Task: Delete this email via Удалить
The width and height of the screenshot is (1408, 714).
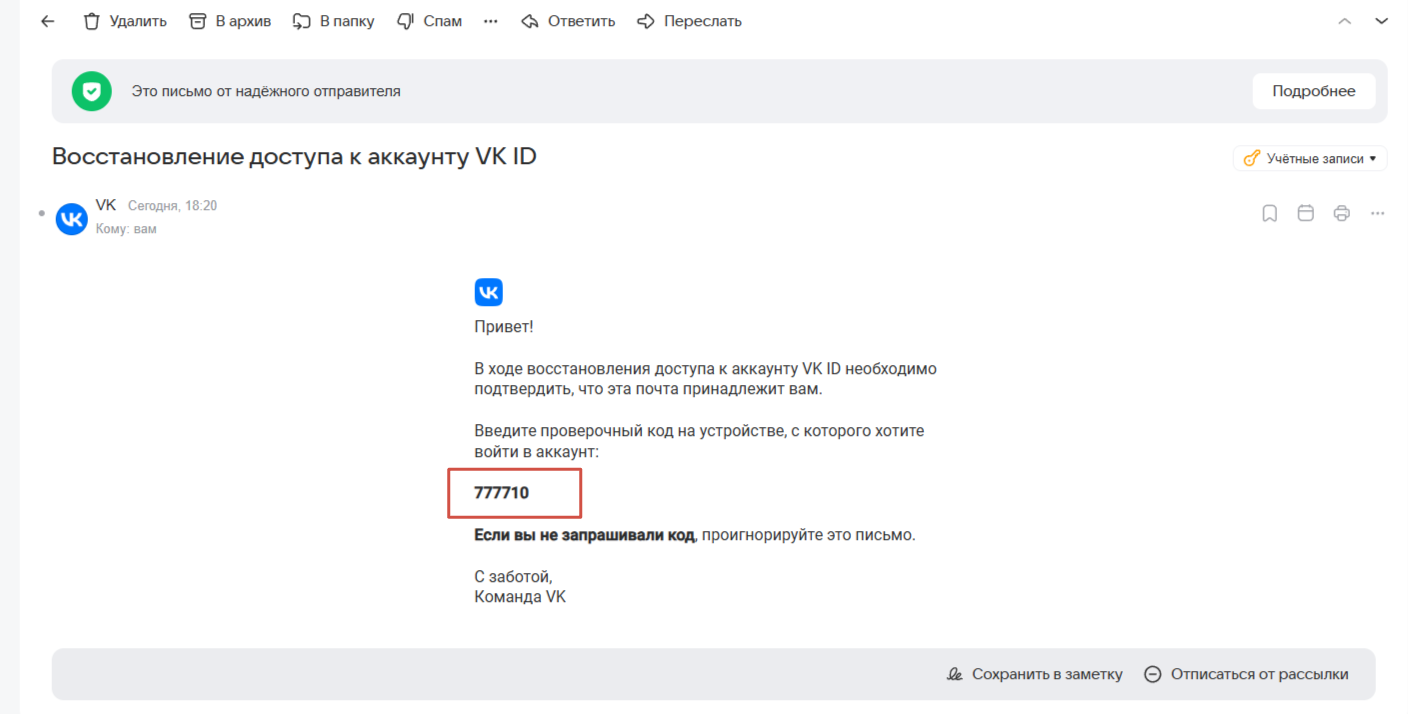Action: pos(125,21)
